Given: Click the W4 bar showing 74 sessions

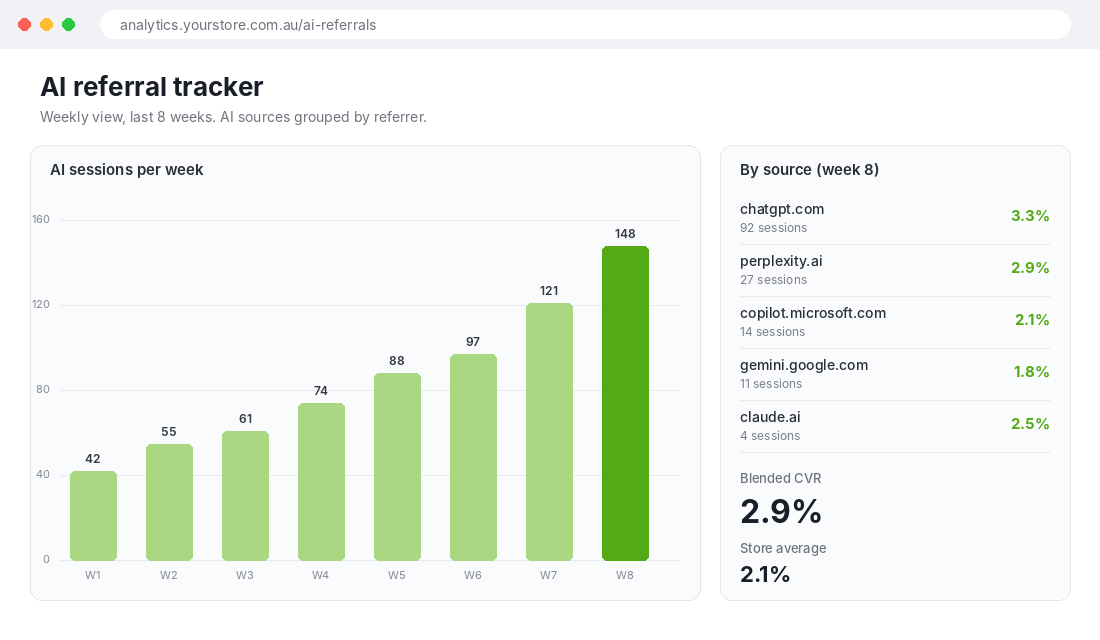Looking at the screenshot, I should pyautogui.click(x=321, y=482).
